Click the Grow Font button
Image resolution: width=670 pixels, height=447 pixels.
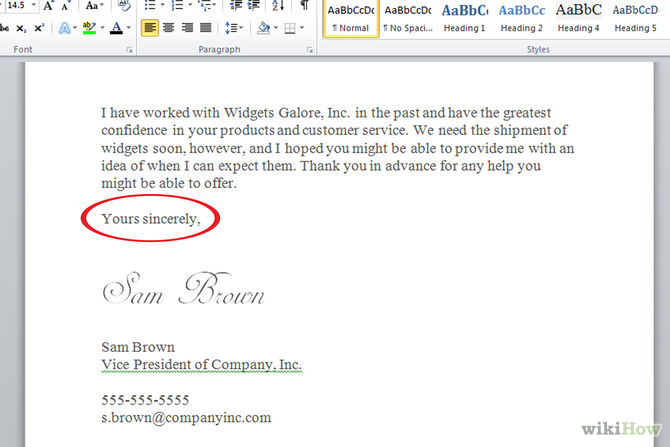click(49, 6)
